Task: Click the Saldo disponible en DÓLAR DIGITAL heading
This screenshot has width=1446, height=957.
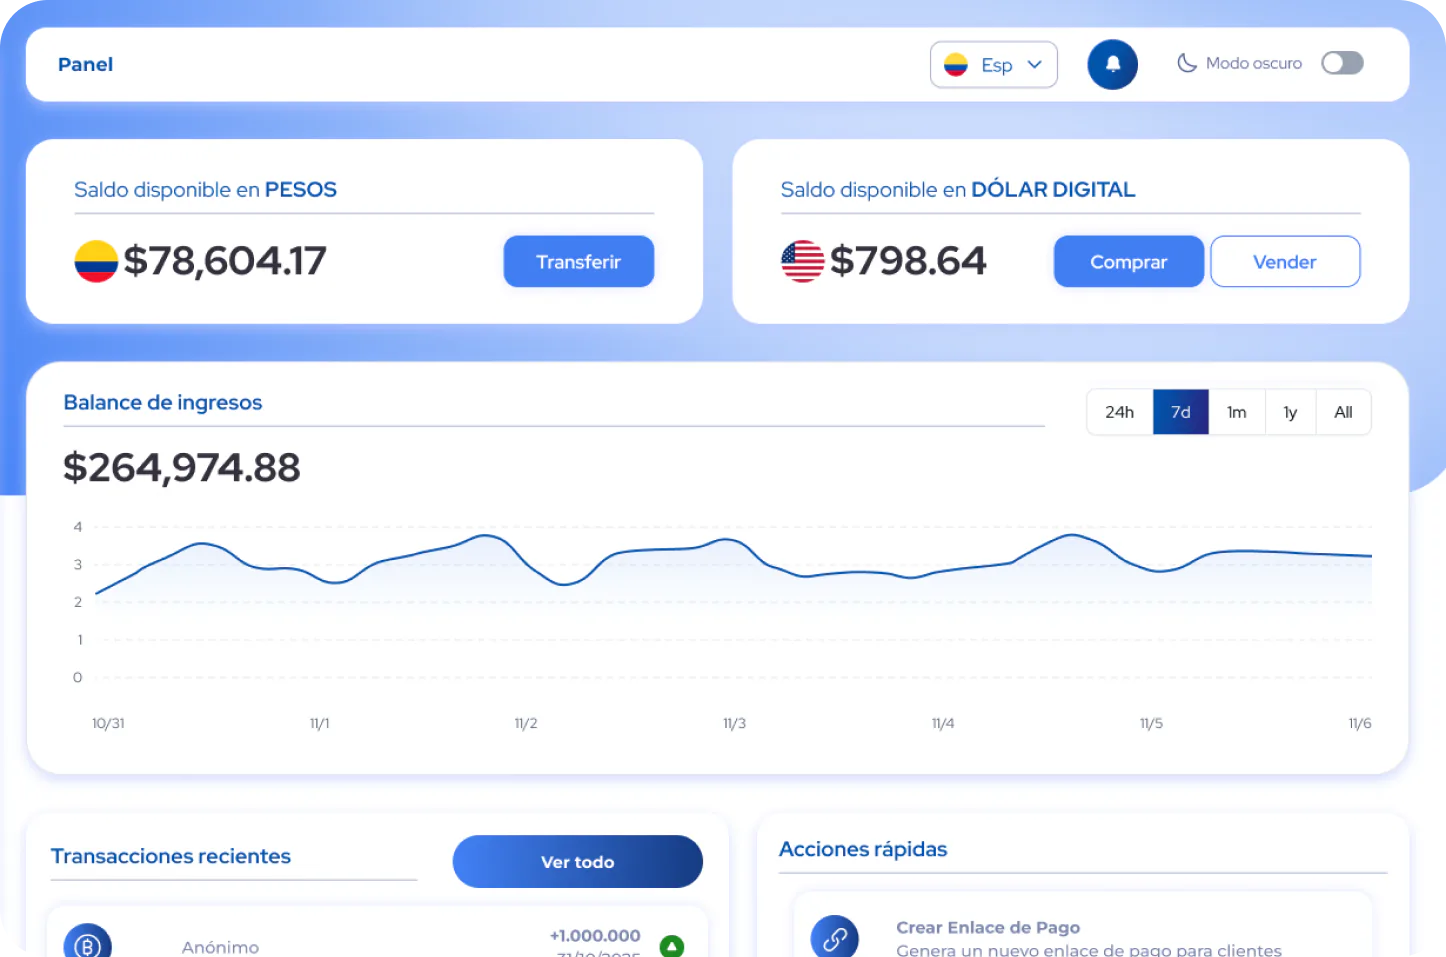Action: tap(958, 189)
